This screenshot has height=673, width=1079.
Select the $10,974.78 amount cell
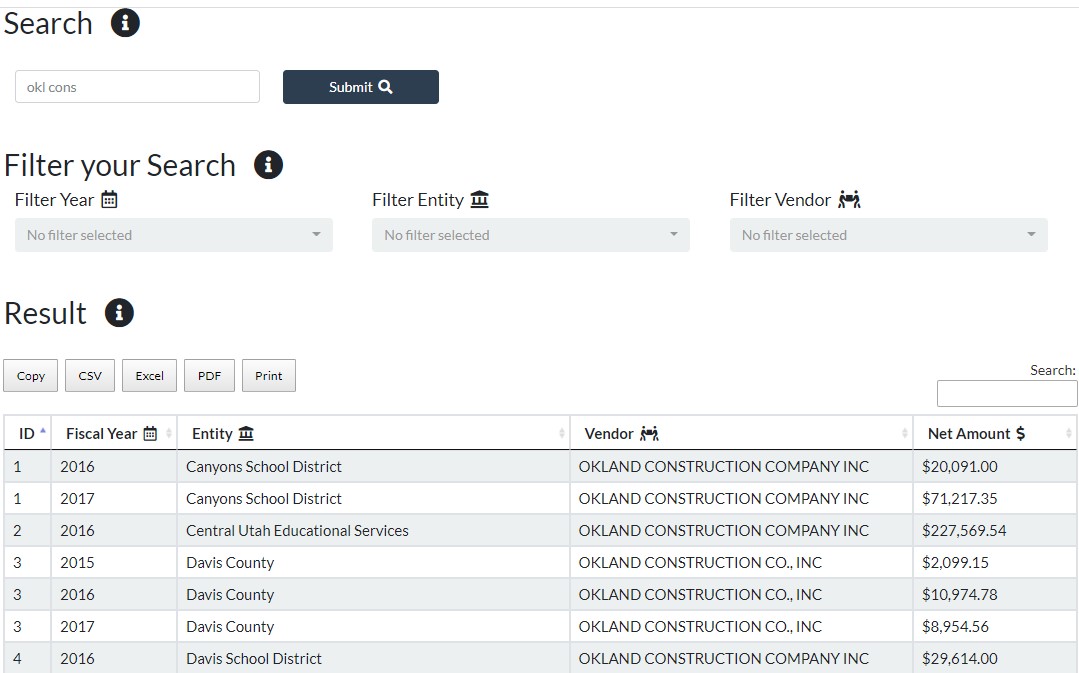click(995, 595)
